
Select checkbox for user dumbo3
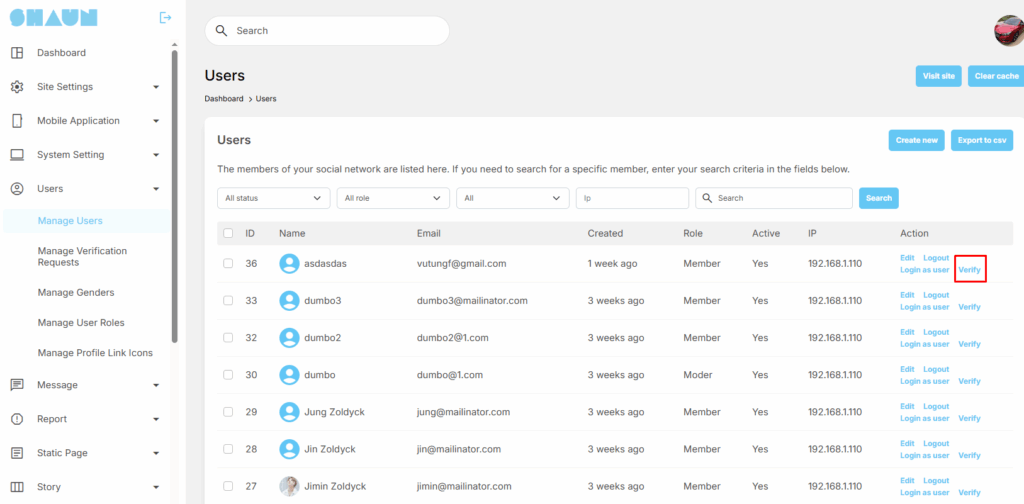(x=228, y=300)
